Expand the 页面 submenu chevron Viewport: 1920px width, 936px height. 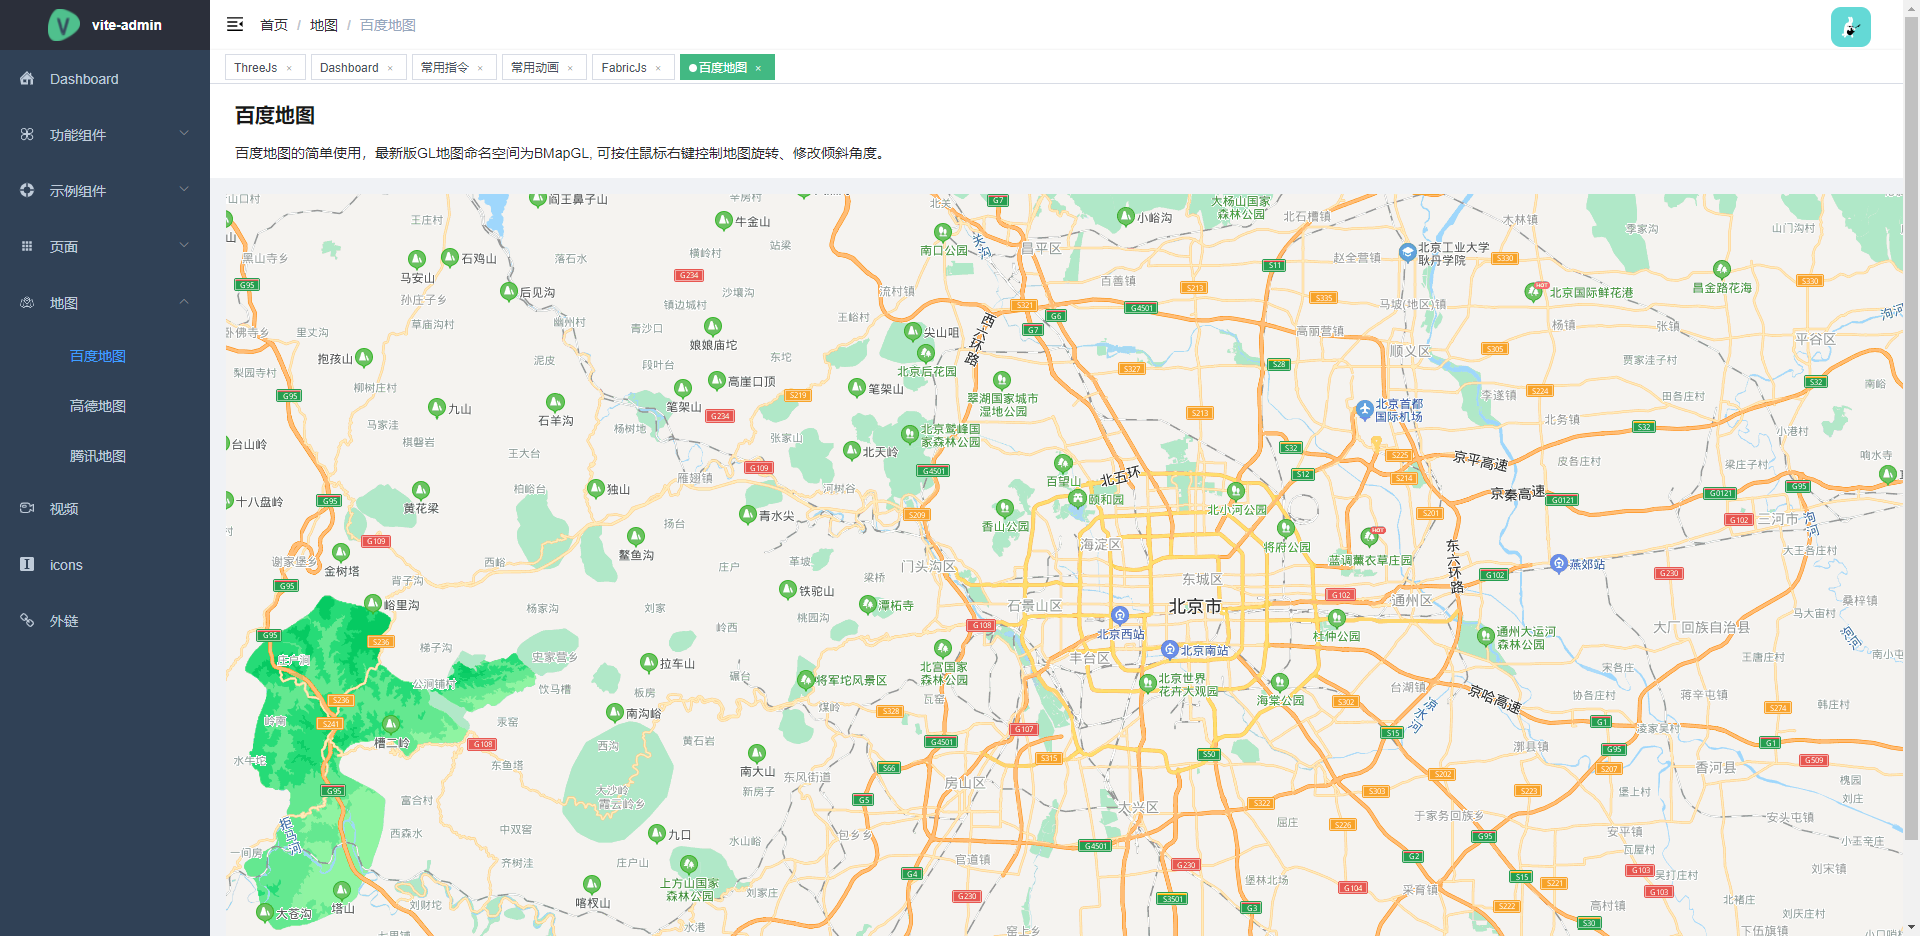(x=184, y=245)
